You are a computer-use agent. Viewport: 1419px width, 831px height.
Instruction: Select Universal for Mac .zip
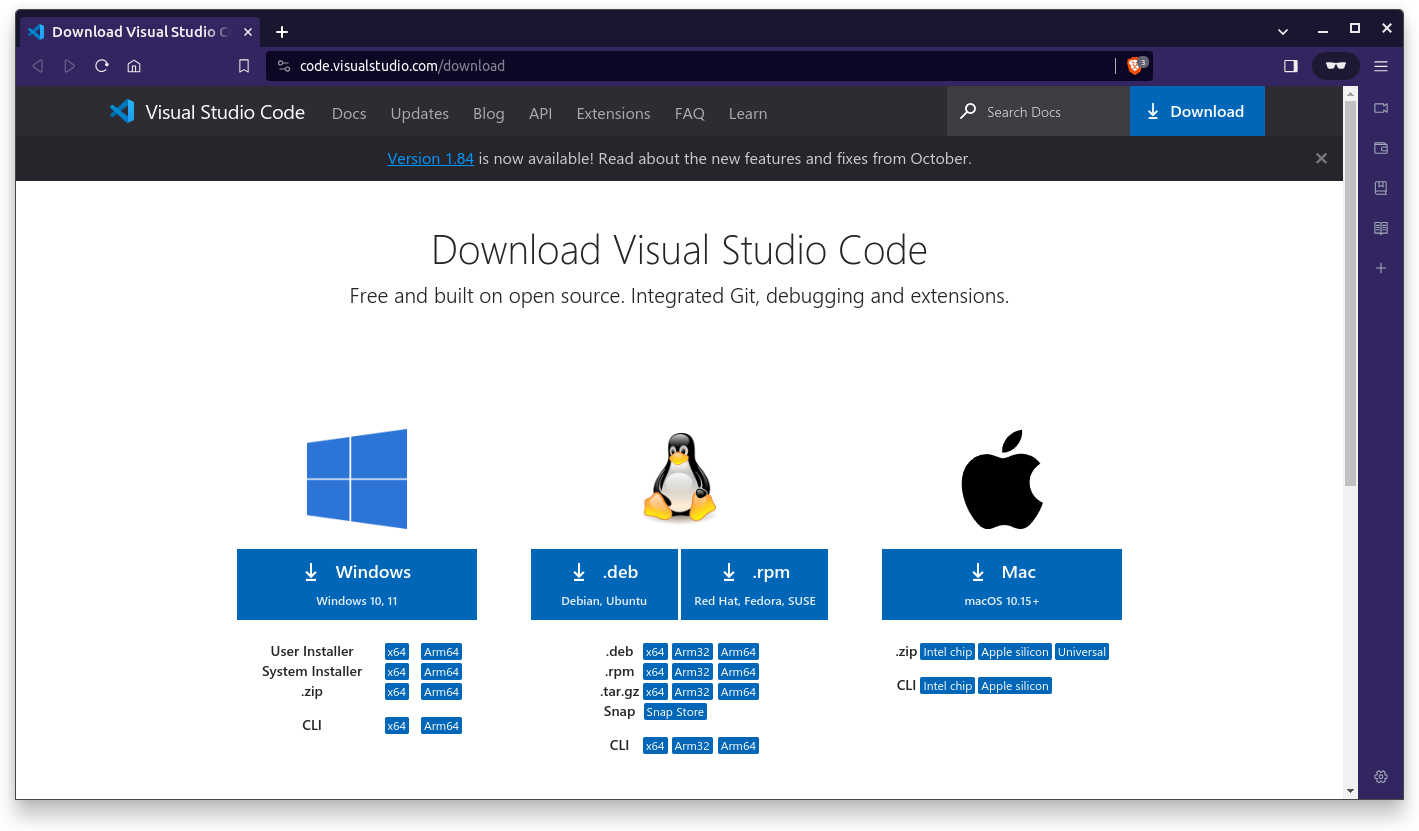point(1082,652)
